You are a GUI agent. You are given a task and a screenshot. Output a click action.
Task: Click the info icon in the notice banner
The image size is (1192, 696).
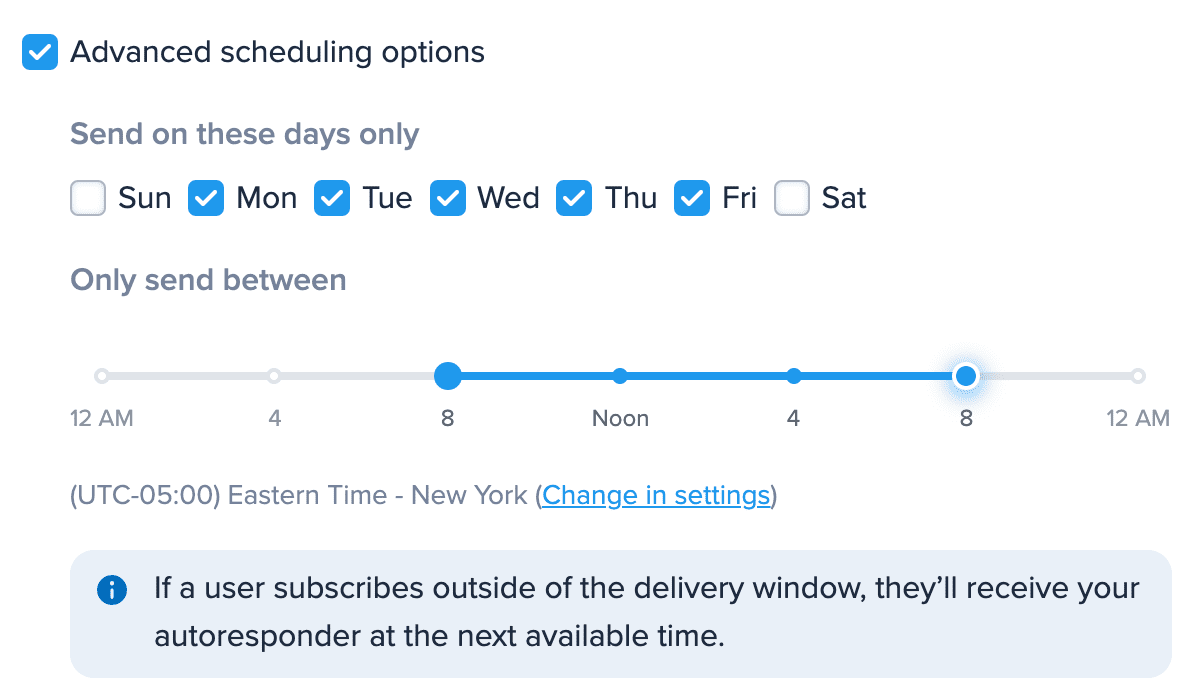(x=112, y=589)
